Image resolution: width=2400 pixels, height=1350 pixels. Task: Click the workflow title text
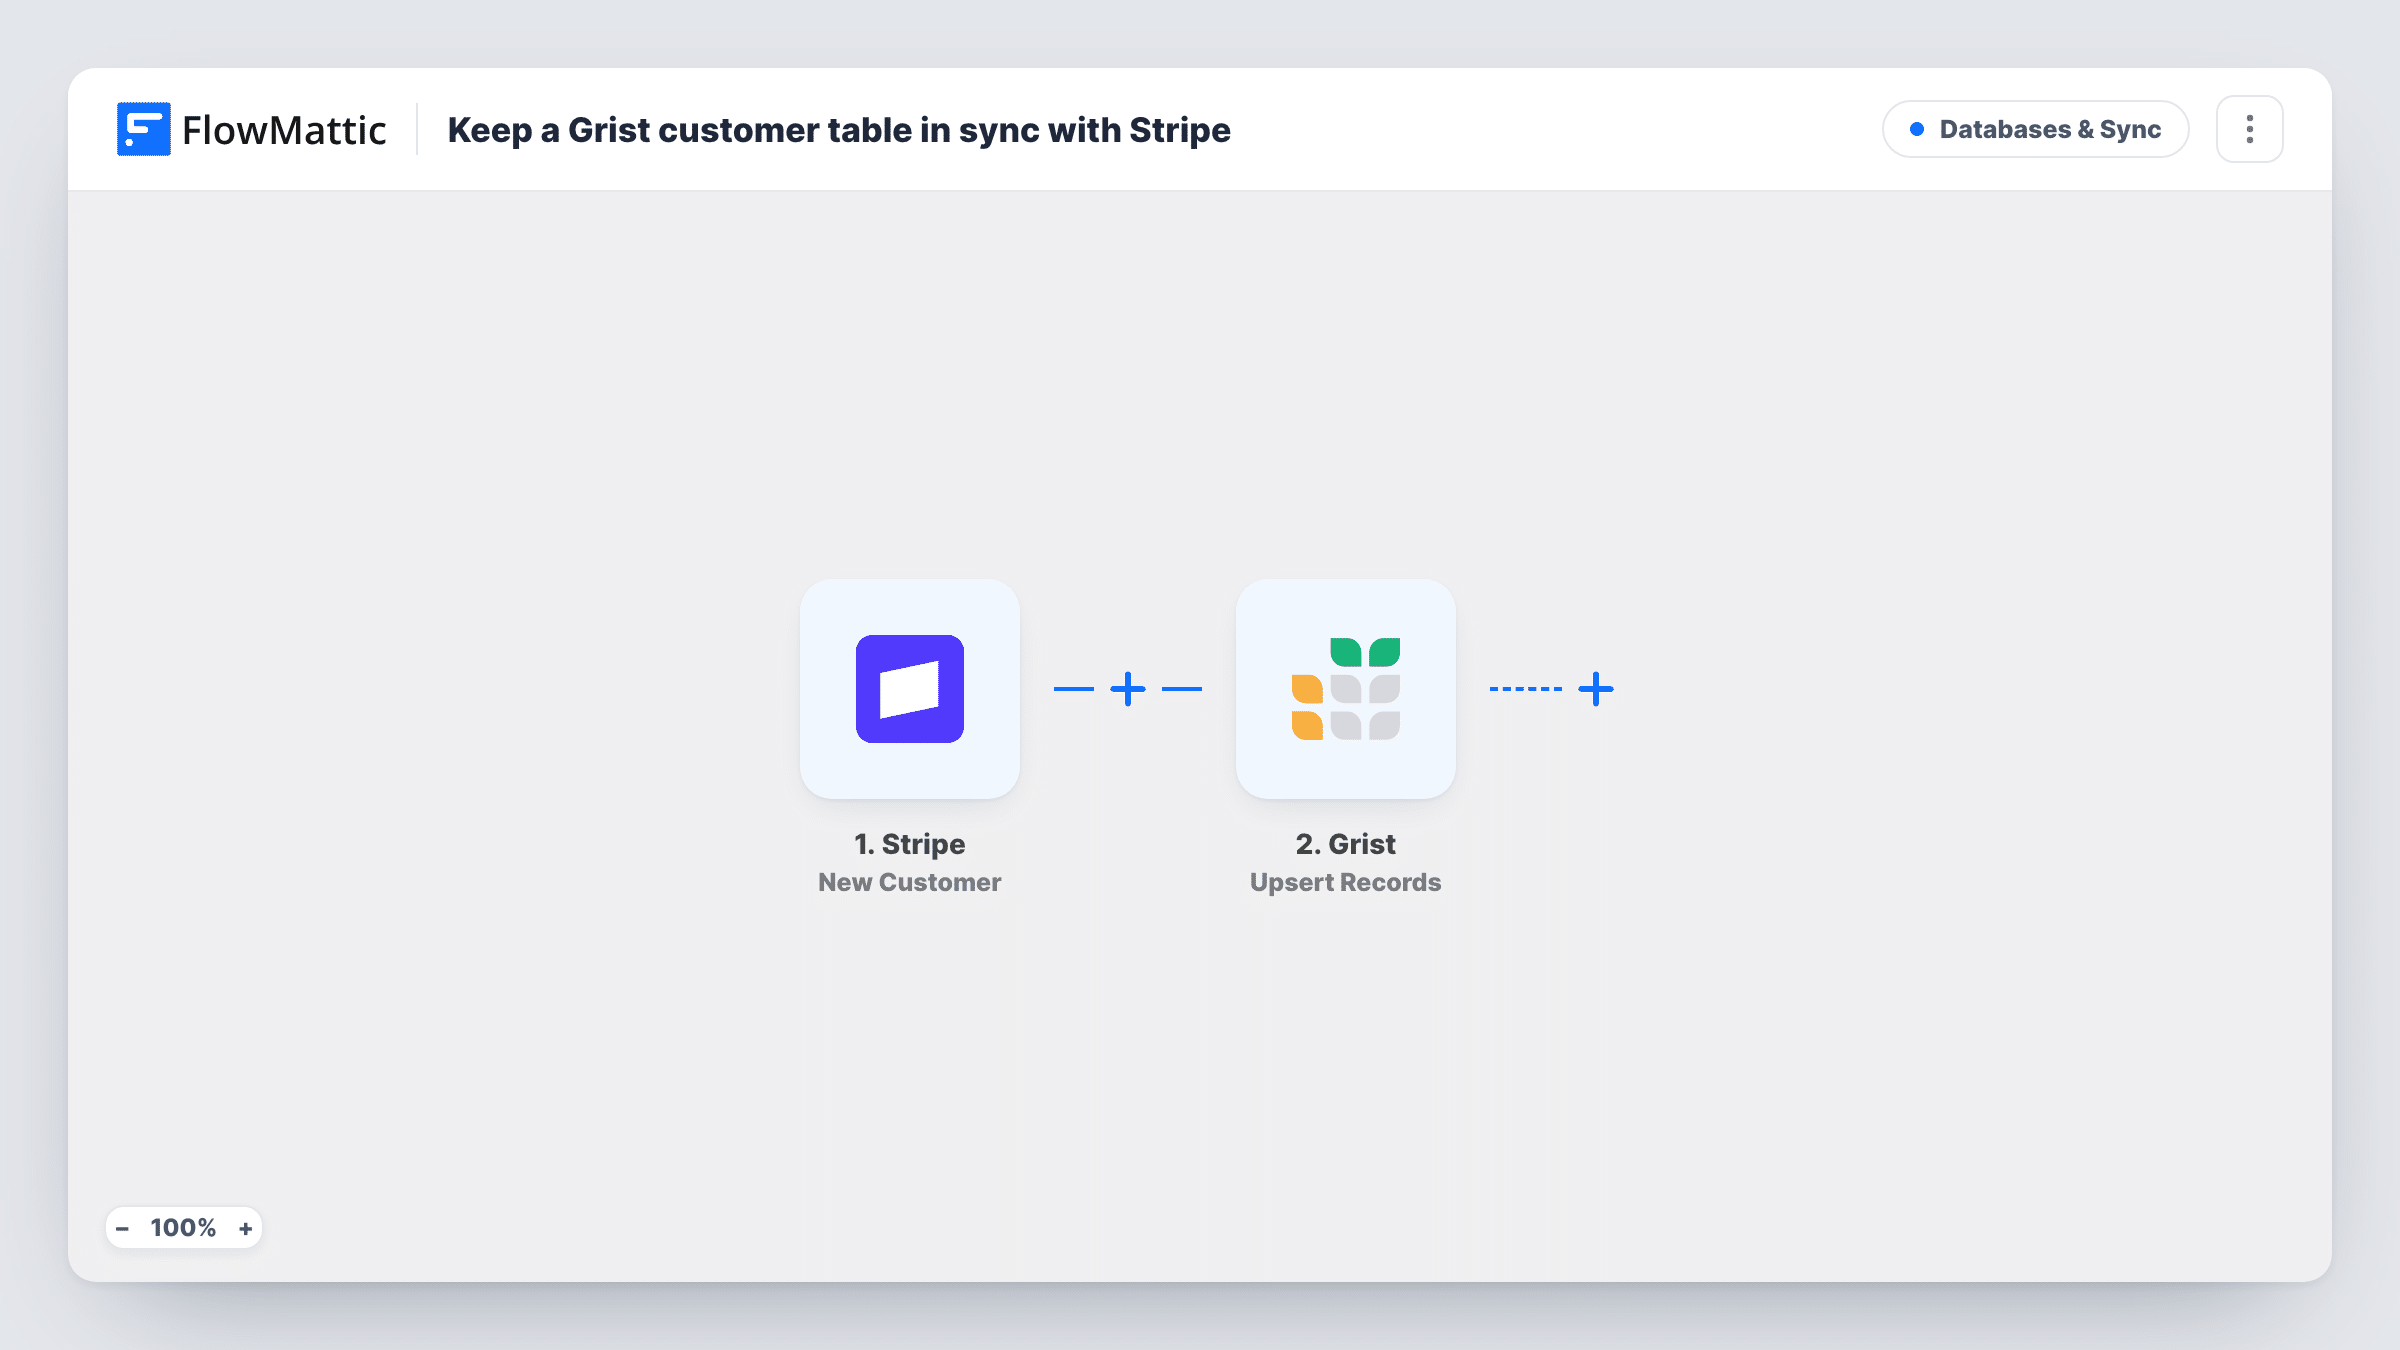point(838,130)
